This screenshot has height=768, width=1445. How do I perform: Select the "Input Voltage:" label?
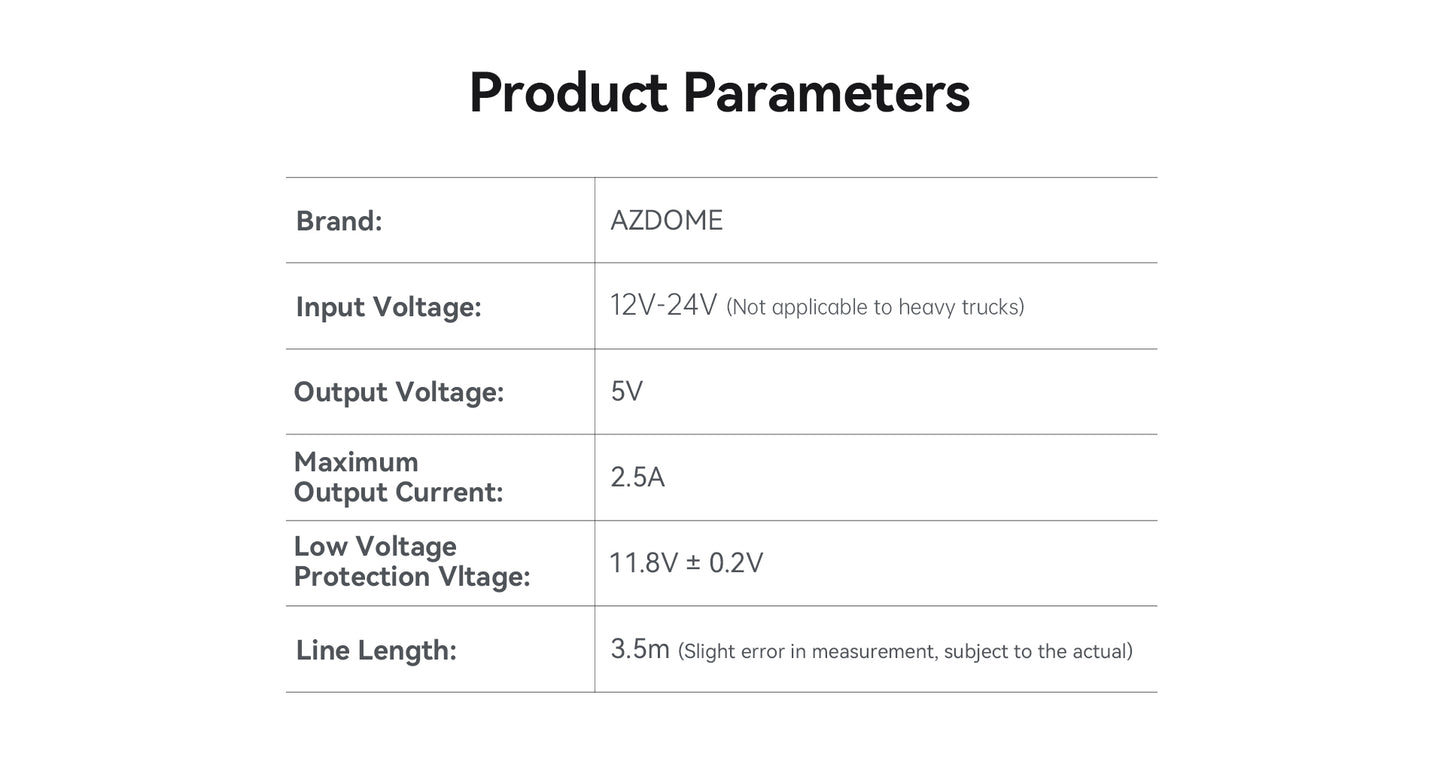pyautogui.click(x=388, y=307)
